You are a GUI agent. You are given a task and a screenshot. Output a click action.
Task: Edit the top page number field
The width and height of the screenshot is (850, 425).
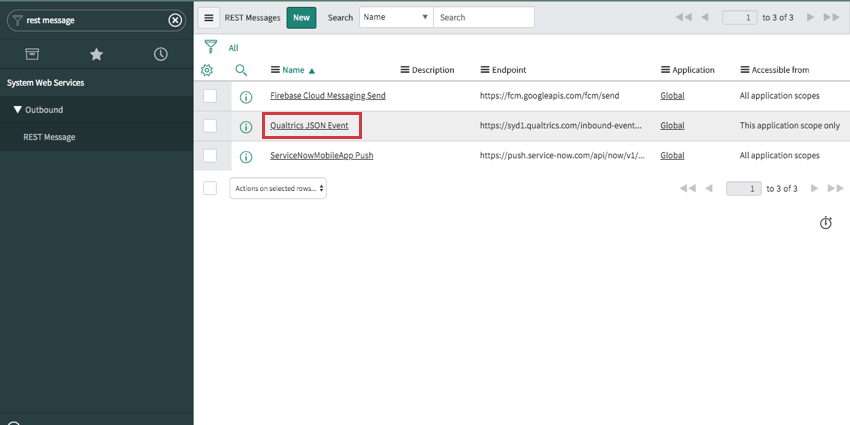(739, 17)
